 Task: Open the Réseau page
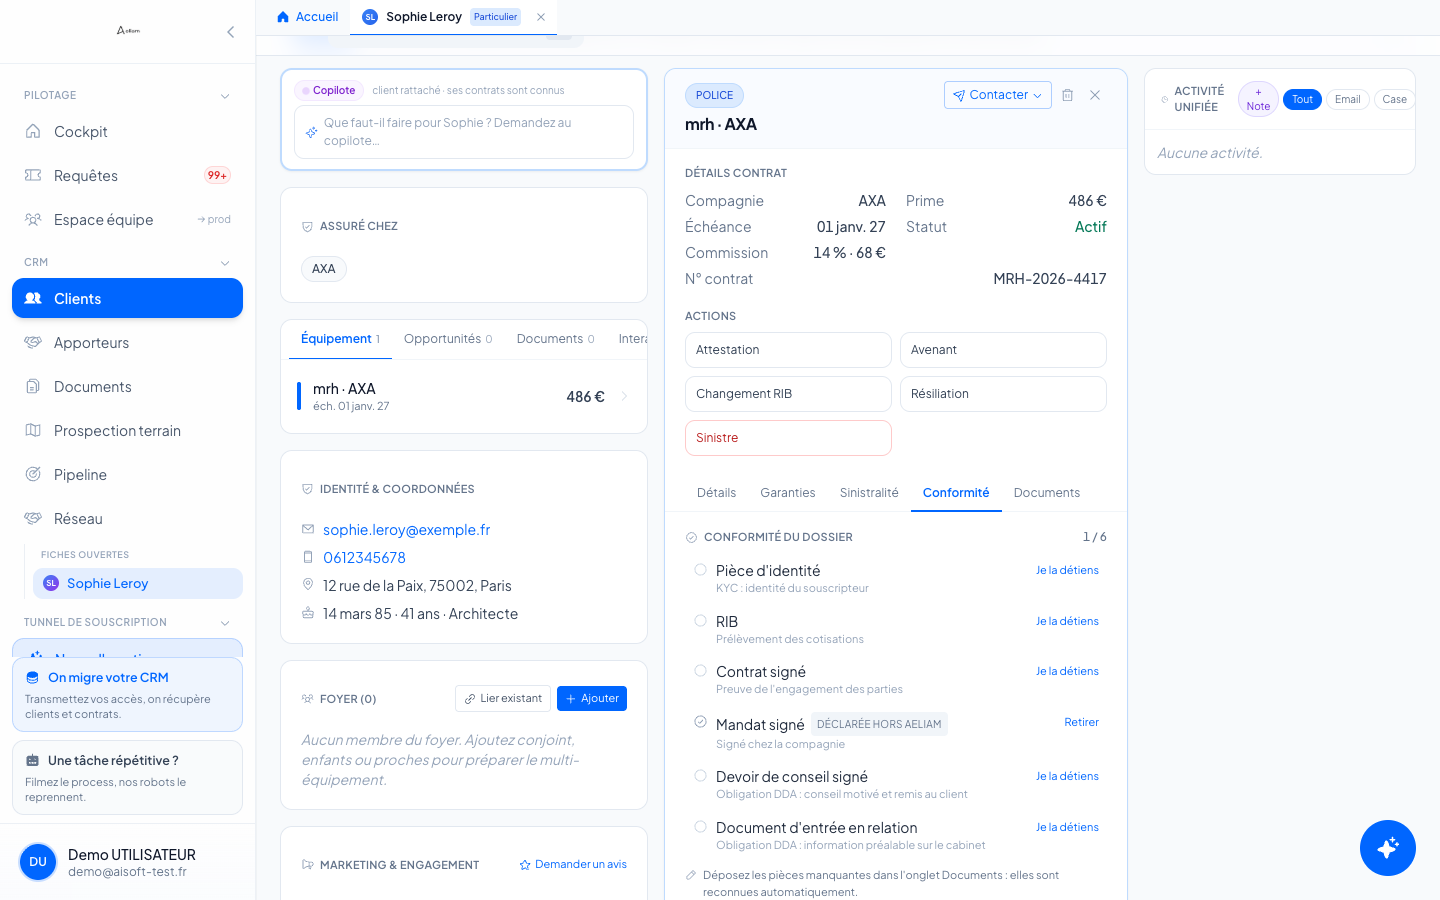[127, 519]
